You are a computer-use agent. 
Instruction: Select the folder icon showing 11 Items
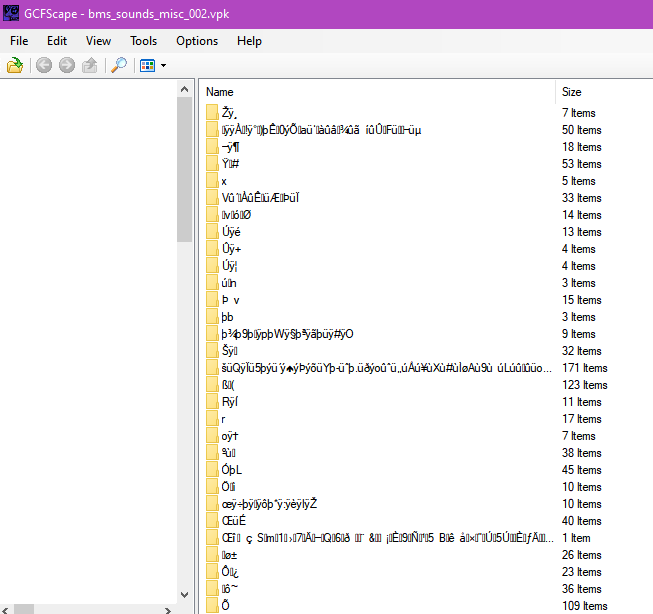212,402
